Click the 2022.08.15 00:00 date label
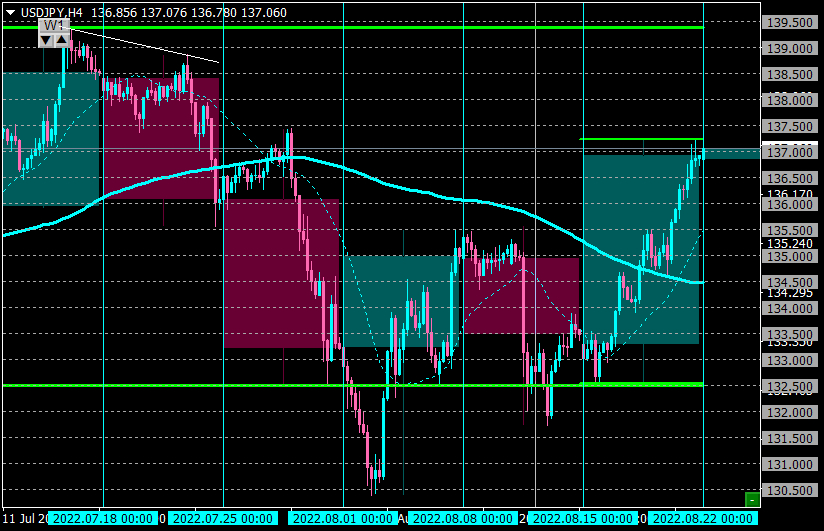The width and height of the screenshot is (824, 531). pos(582,519)
